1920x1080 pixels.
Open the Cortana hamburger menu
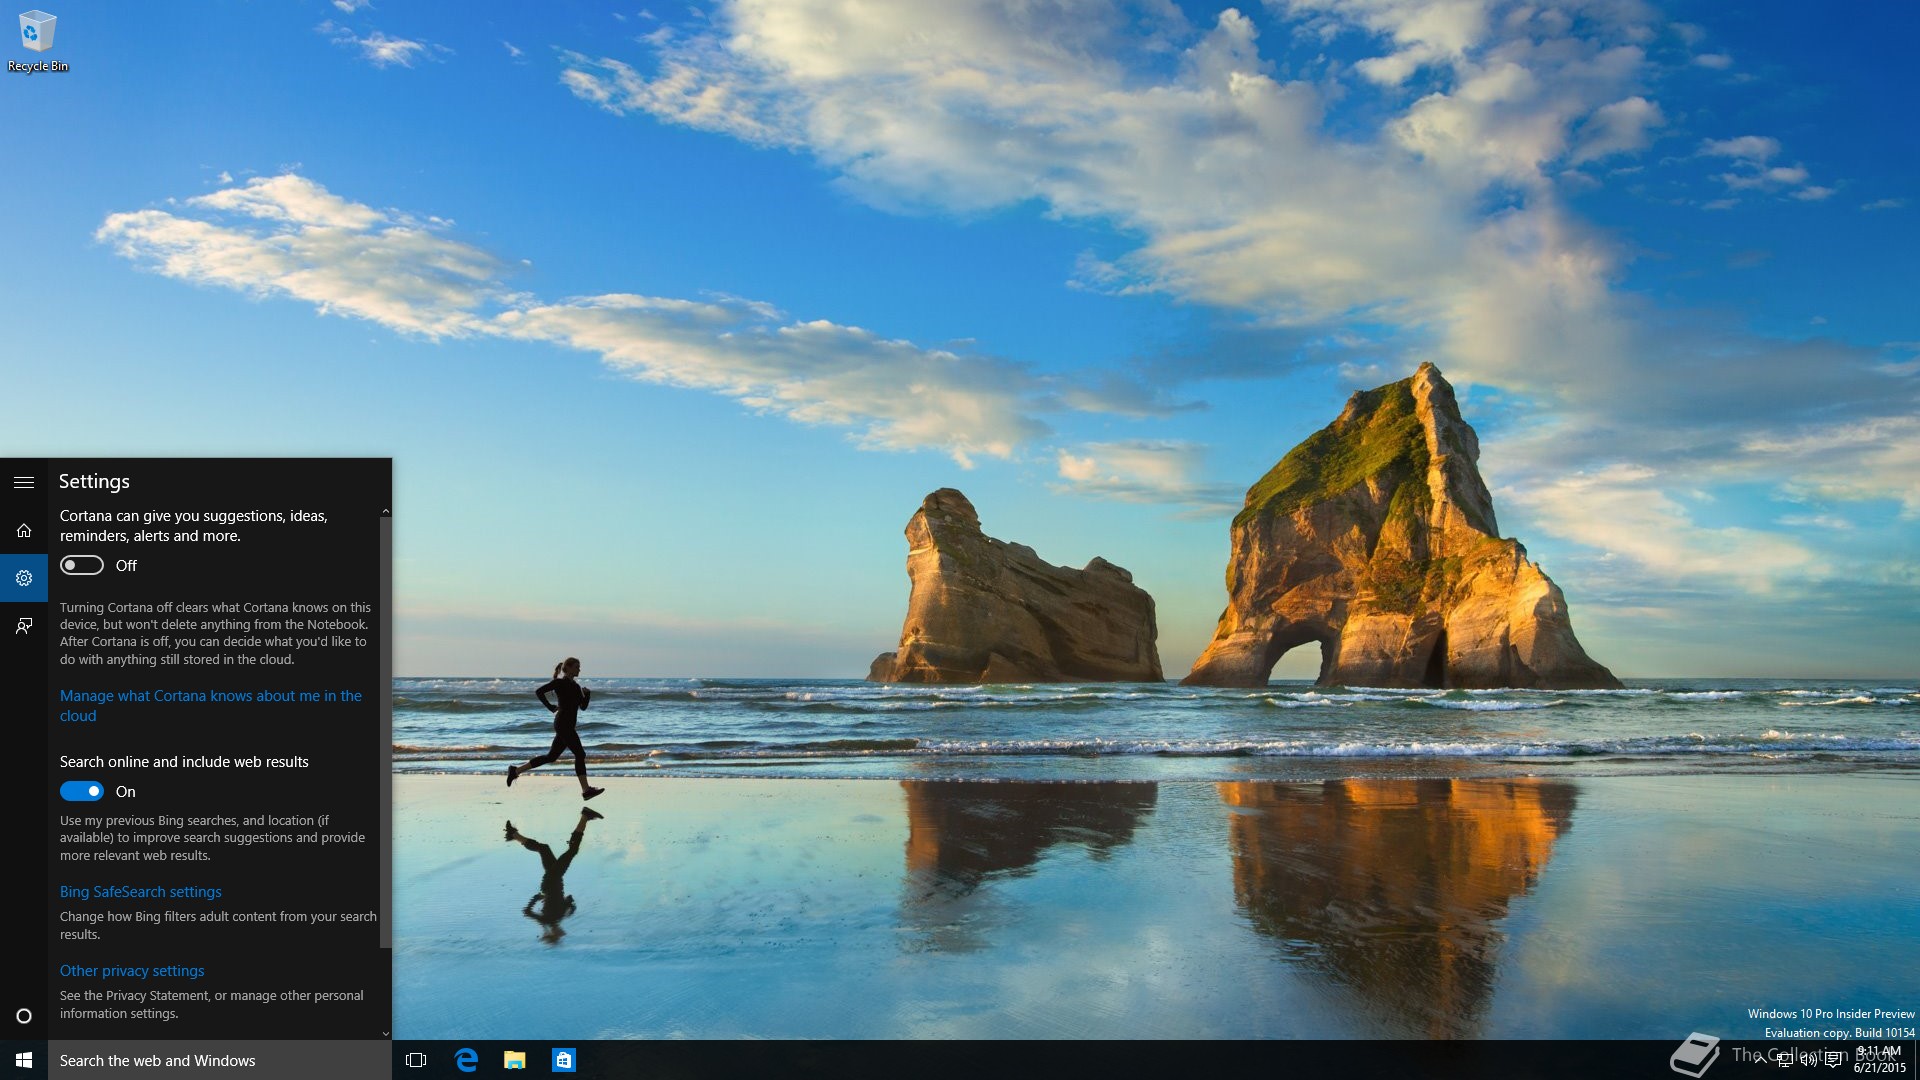tap(24, 482)
